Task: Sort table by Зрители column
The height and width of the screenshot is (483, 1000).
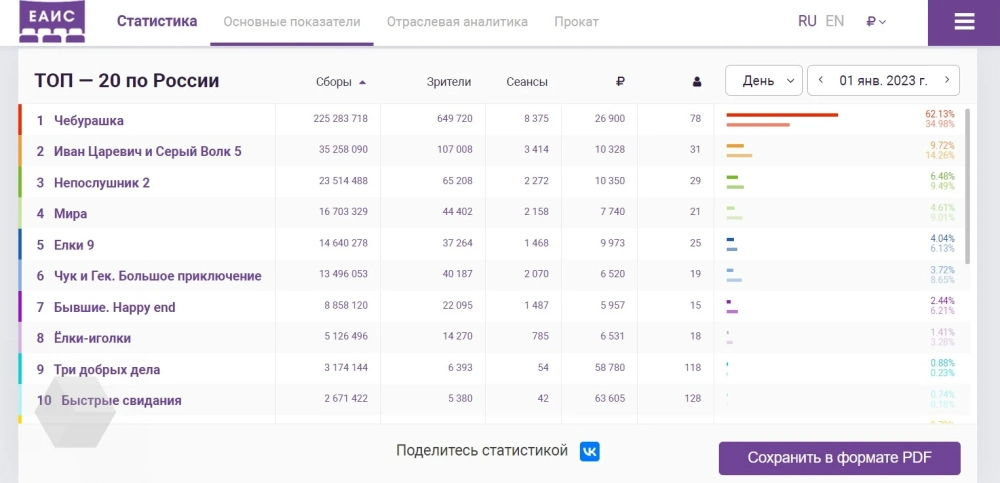Action: pos(448,82)
